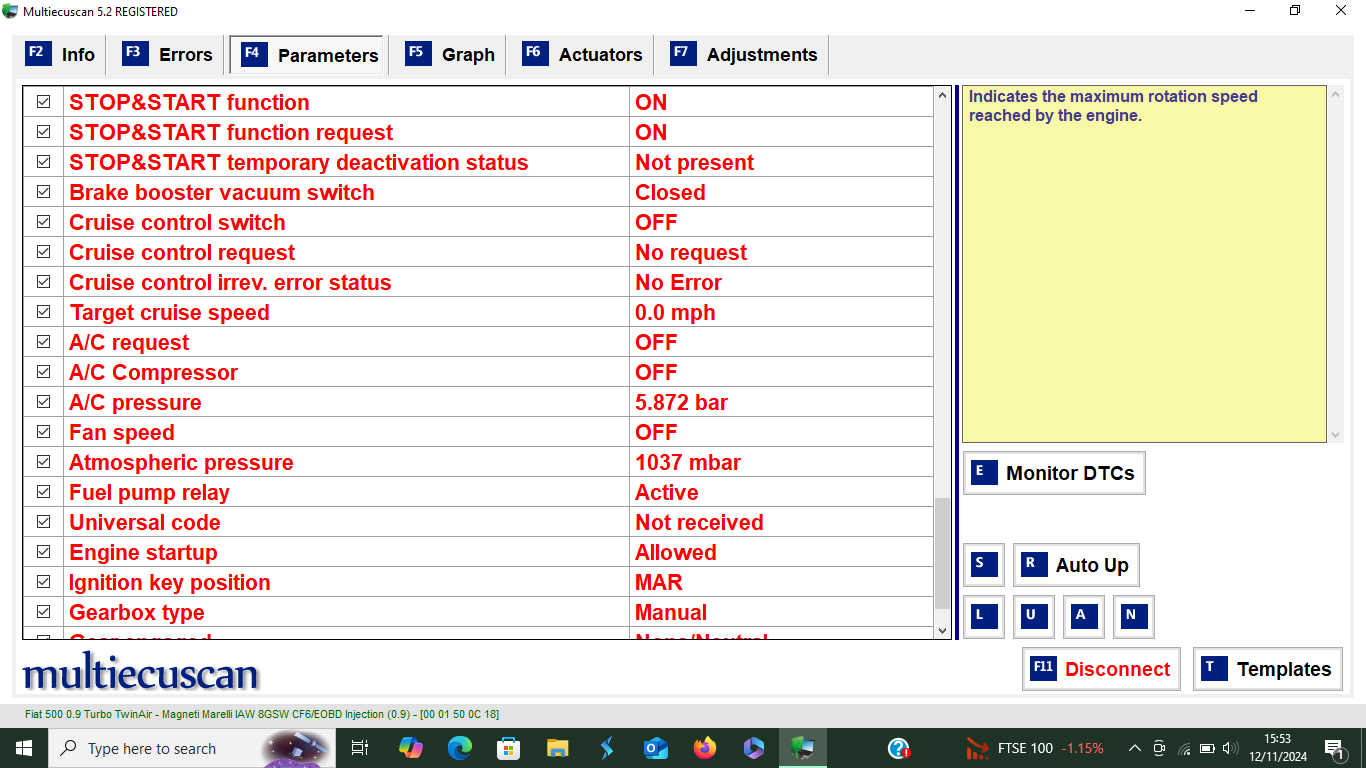Open the Actuators tab
Viewport: 1366px width, 768px height.
tap(582, 55)
